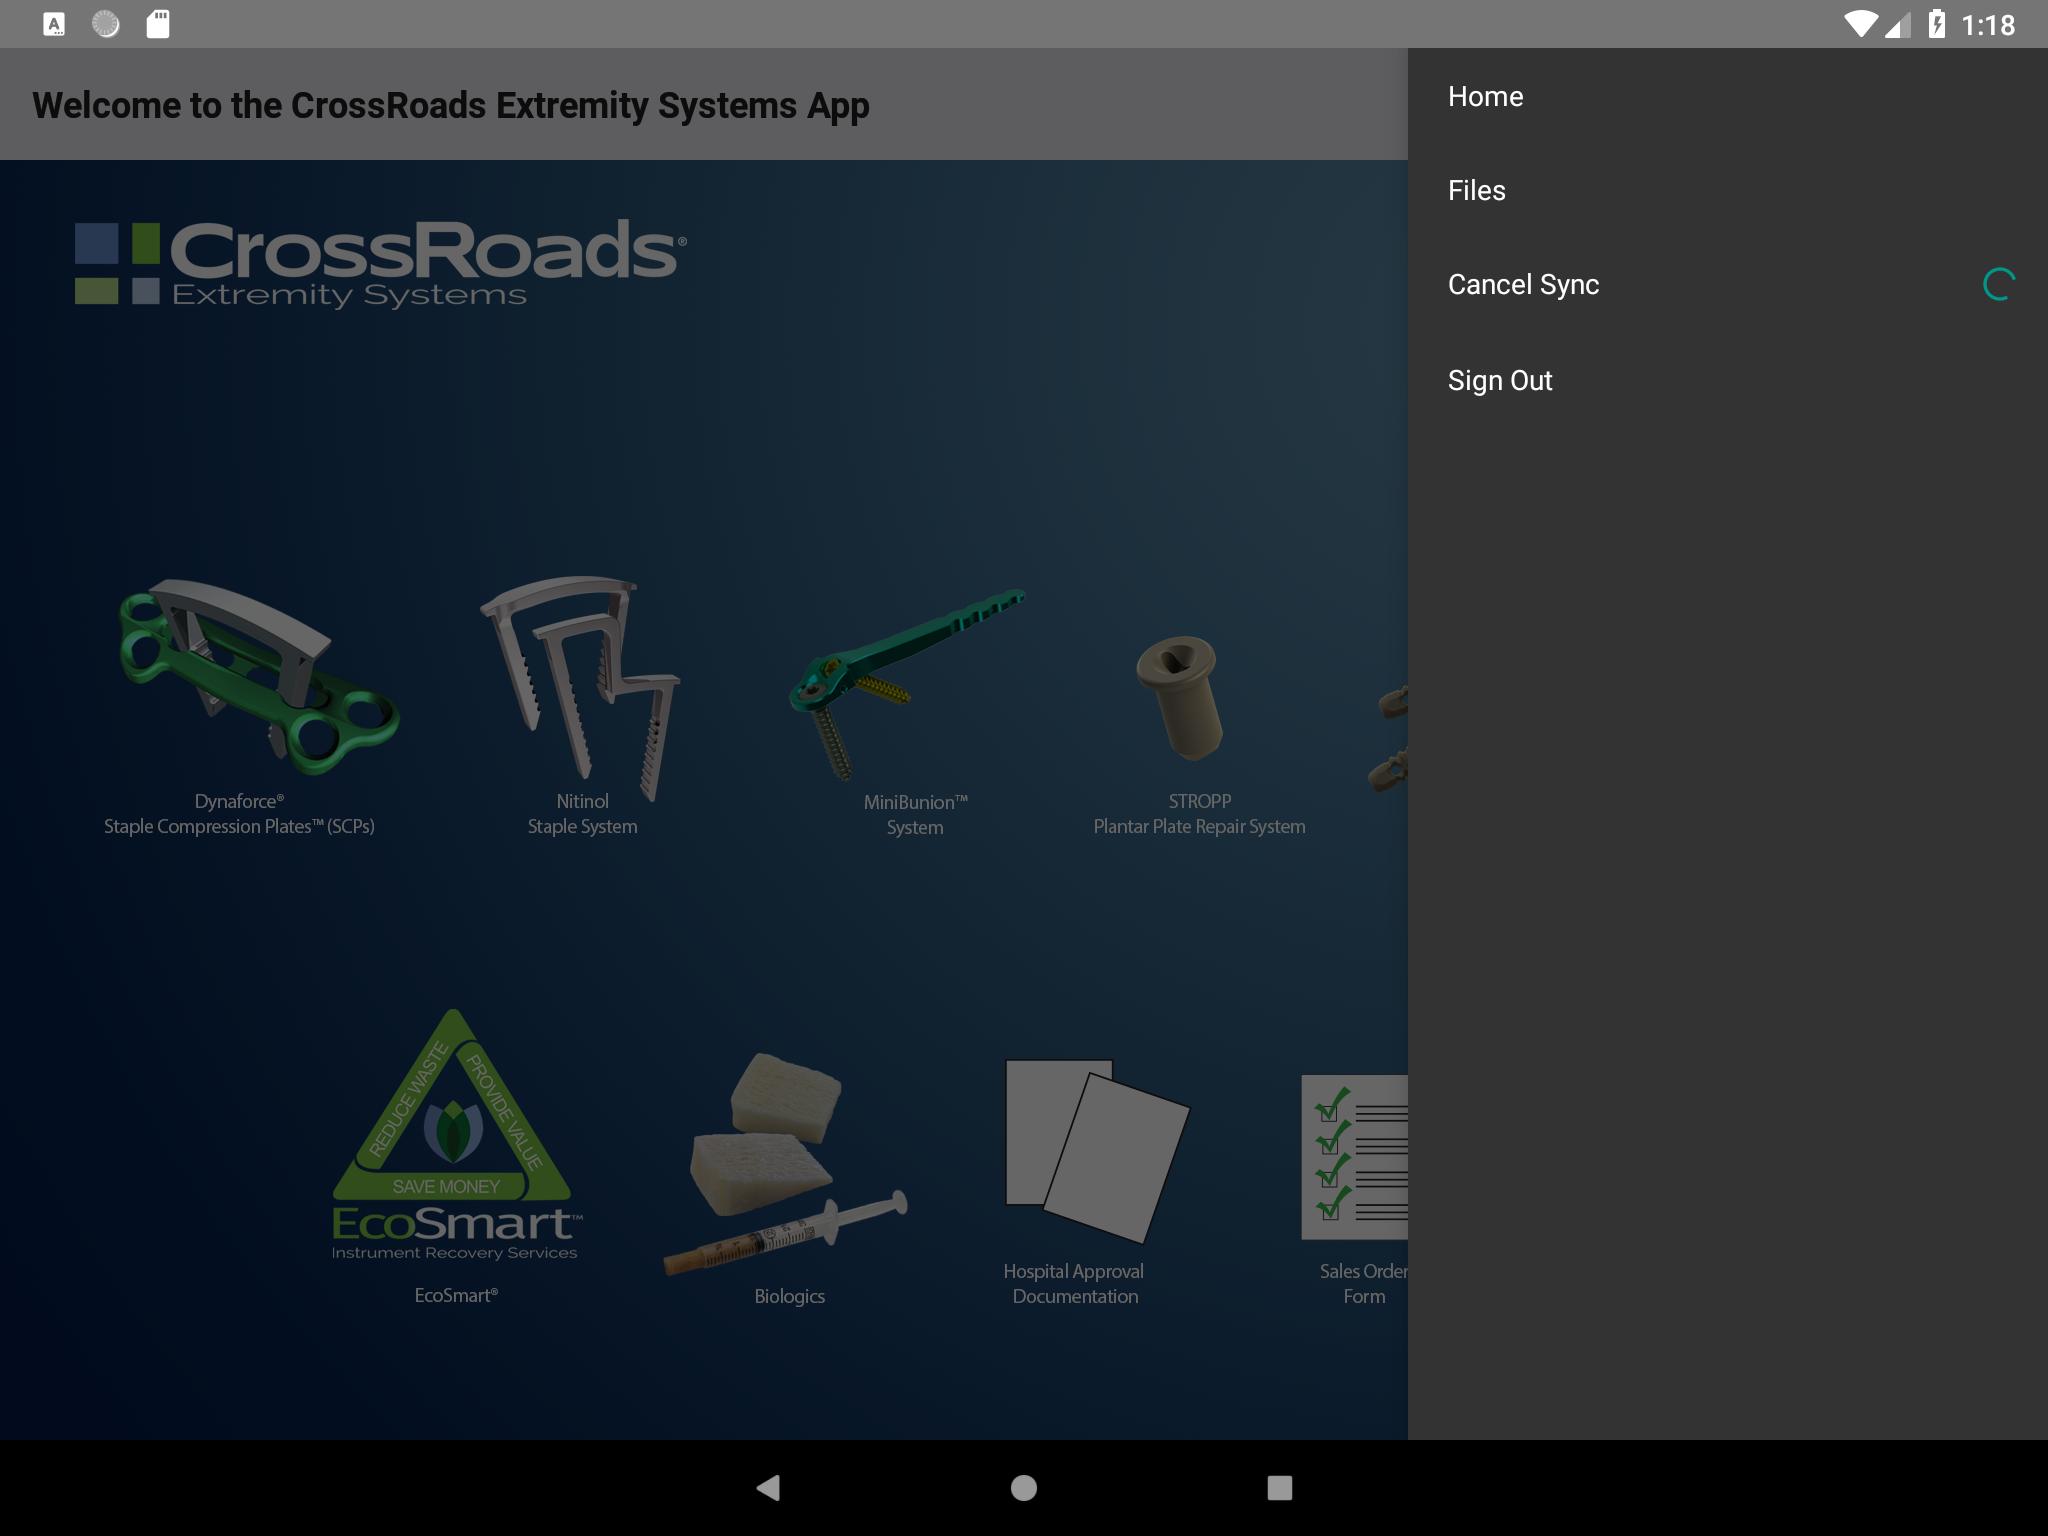This screenshot has width=2048, height=1536.
Task: Open the Sales Order Form checklist tile
Action: pos(1355,1190)
